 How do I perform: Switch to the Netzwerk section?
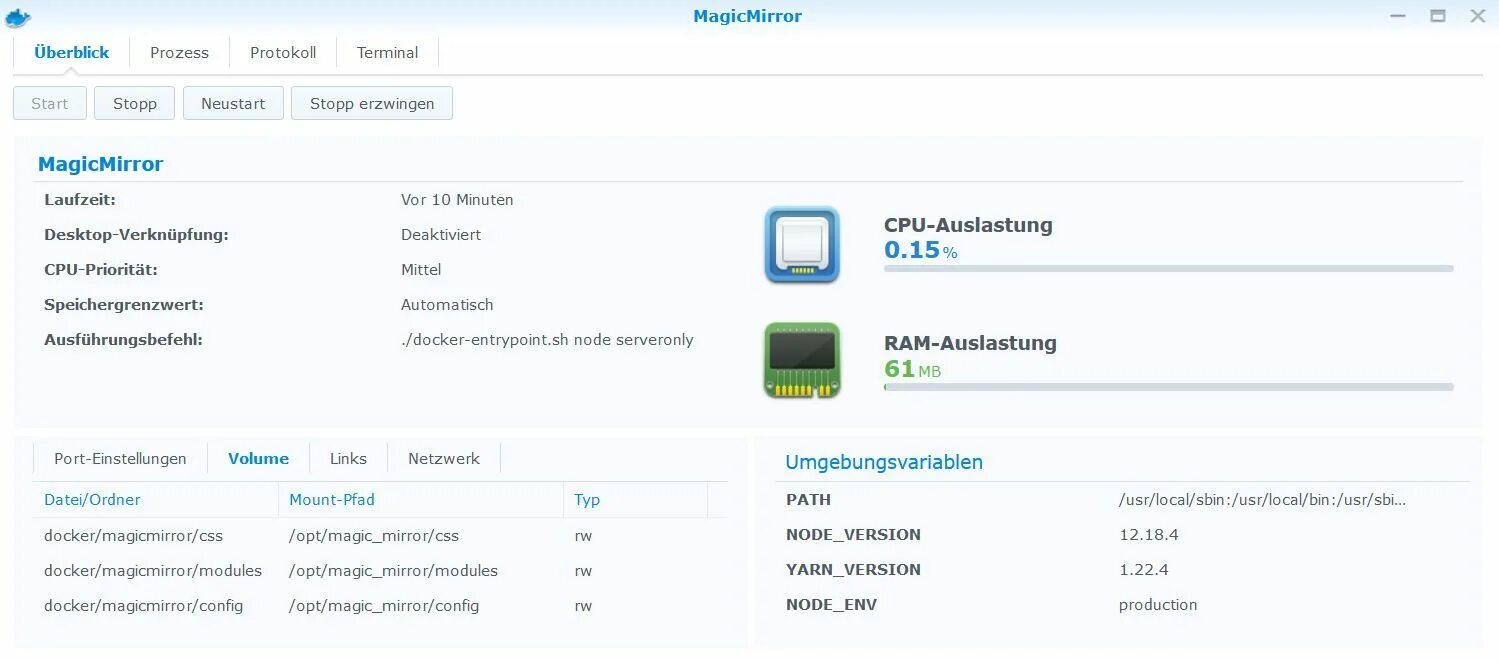pos(443,458)
